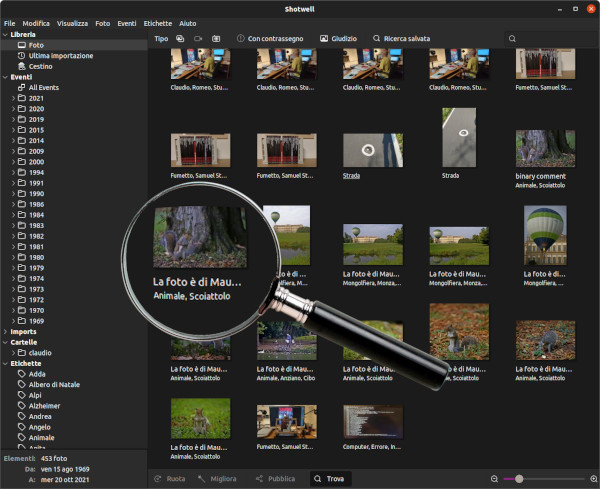The height and width of the screenshot is (489, 600).
Task: Open the Ricerca salvata dropdown
Action: (x=401, y=38)
